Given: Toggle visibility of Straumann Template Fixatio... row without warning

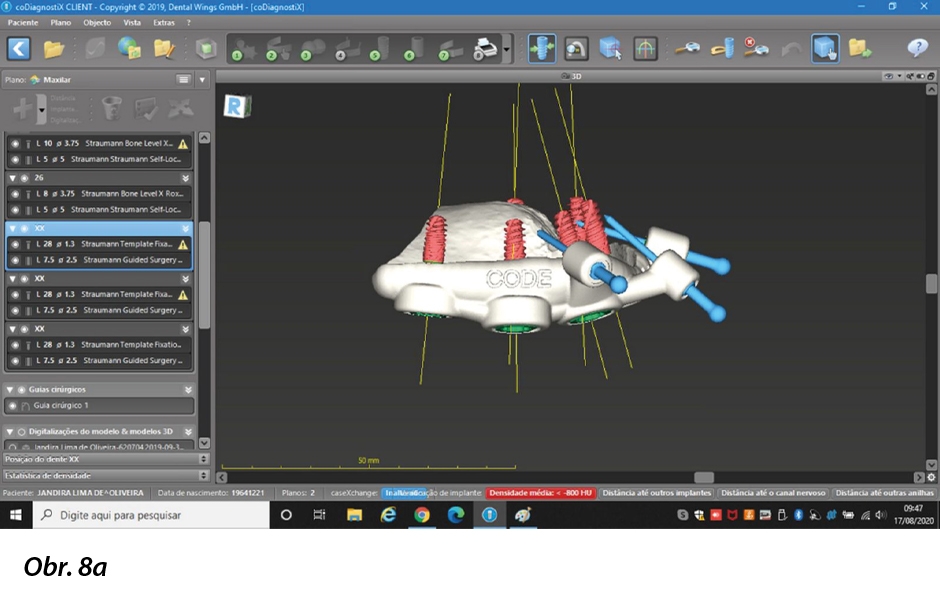Looking at the screenshot, I should [x=15, y=345].
